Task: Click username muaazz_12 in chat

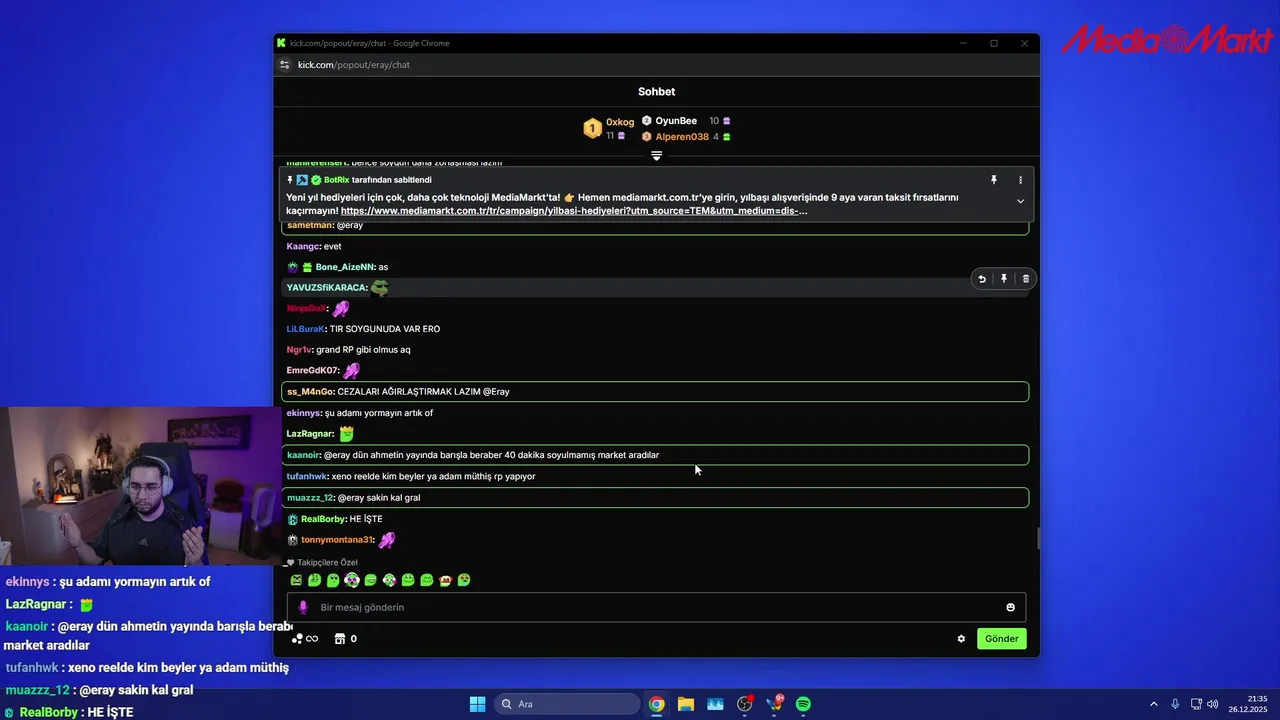Action: coord(310,498)
